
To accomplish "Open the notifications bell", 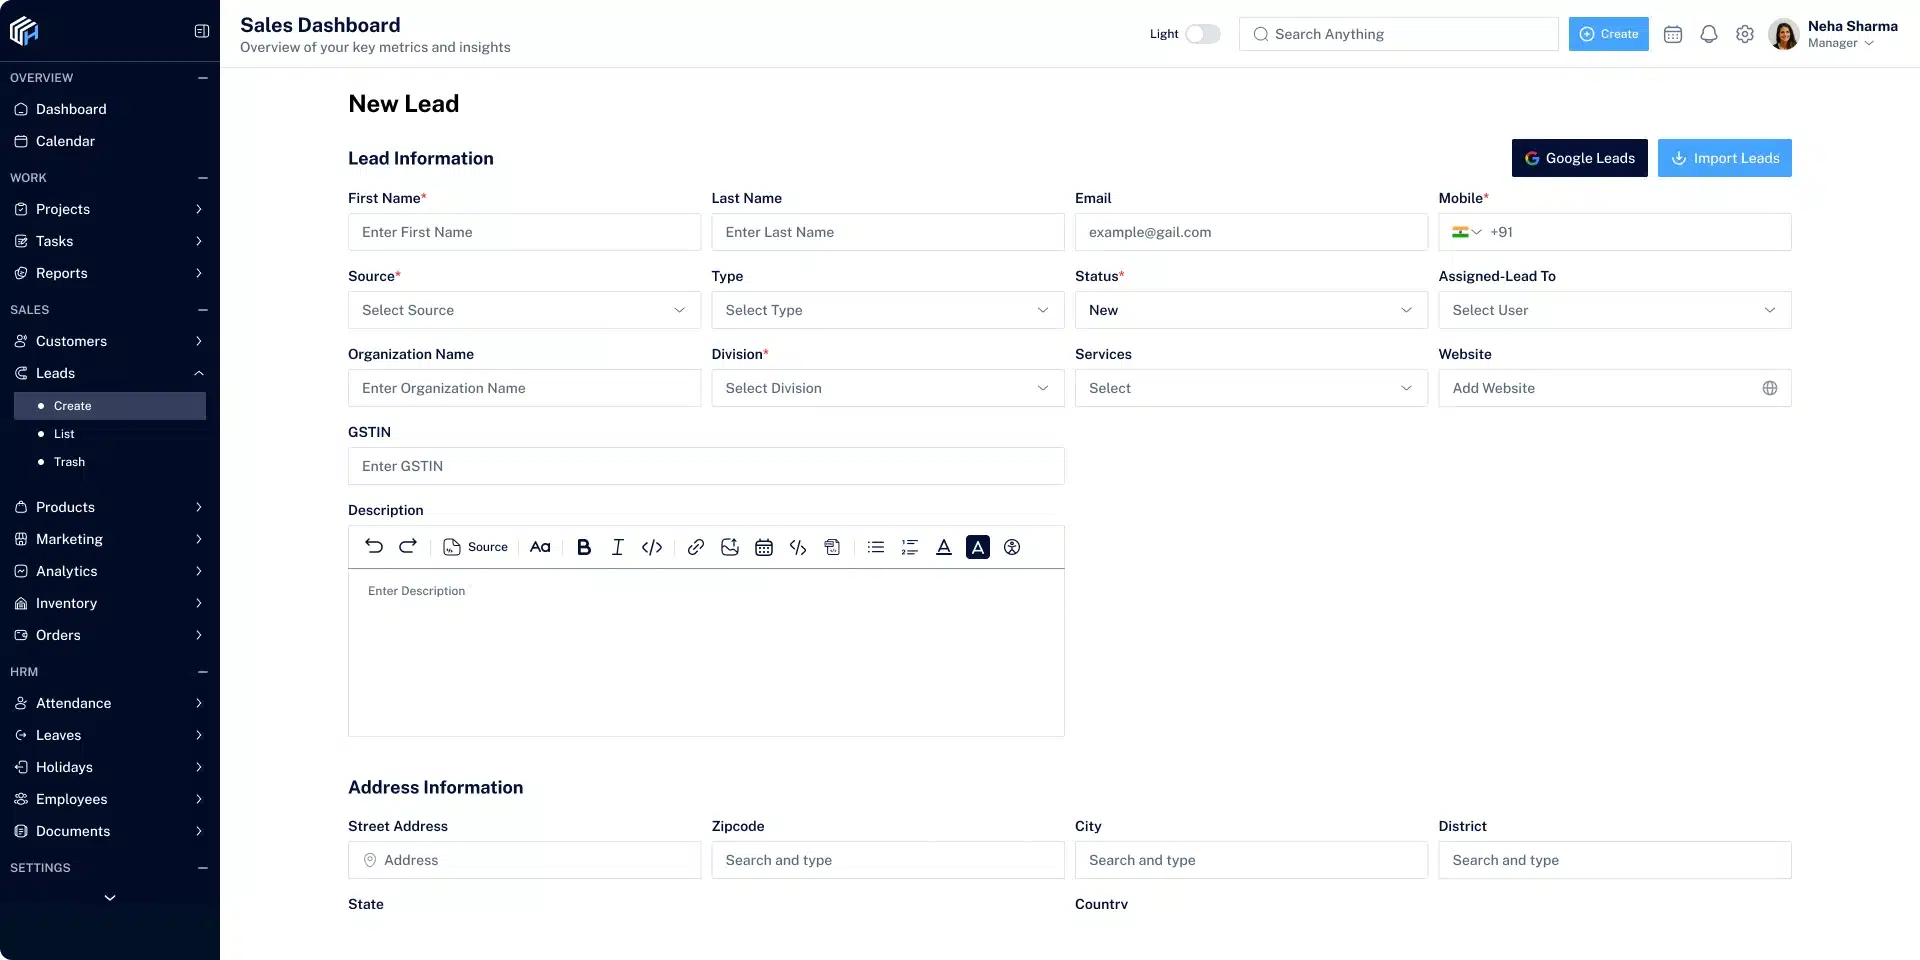I will point(1709,34).
